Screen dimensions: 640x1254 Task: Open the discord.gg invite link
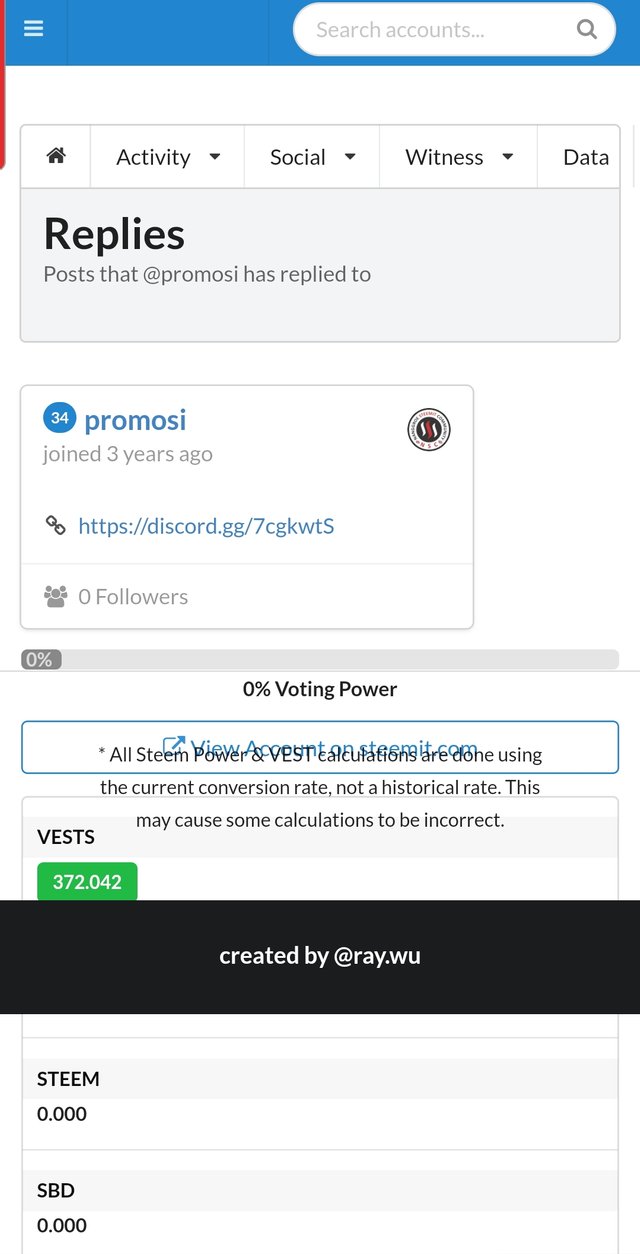click(x=206, y=526)
